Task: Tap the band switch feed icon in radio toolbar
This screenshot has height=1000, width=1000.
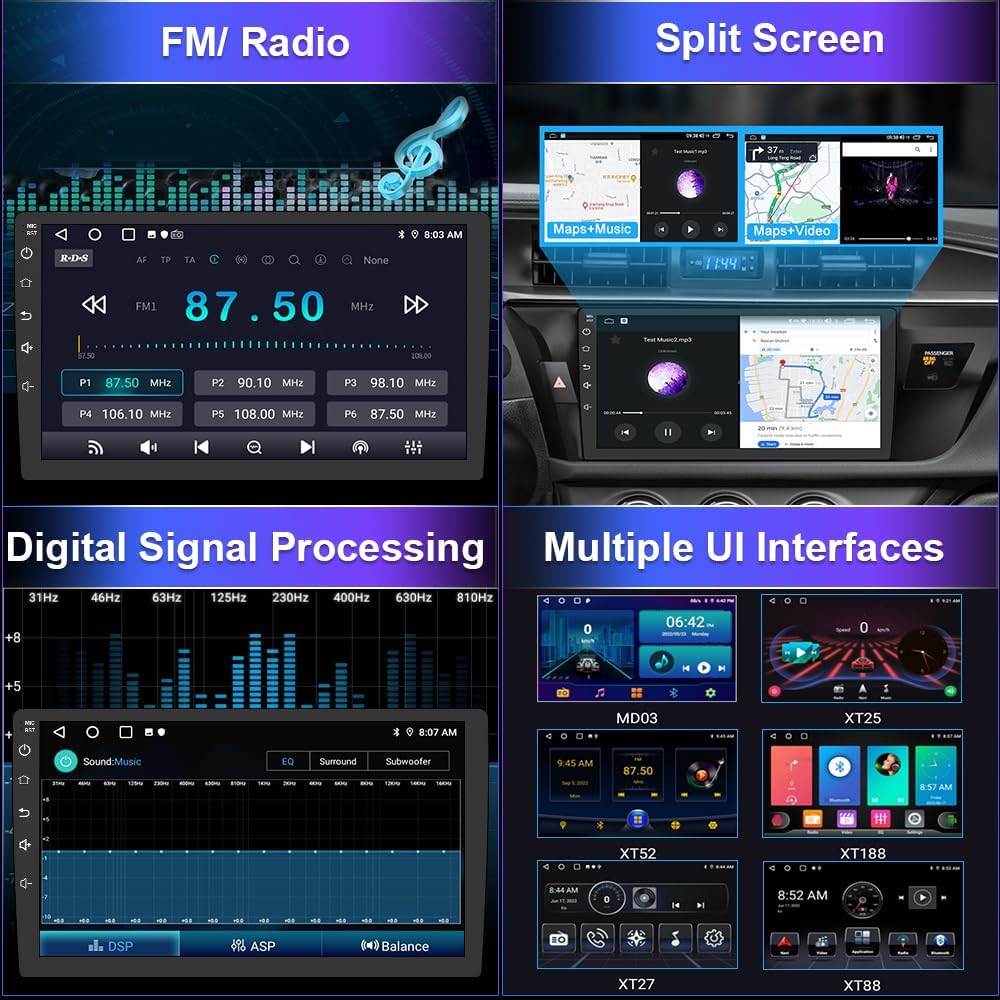Action: pos(95,448)
